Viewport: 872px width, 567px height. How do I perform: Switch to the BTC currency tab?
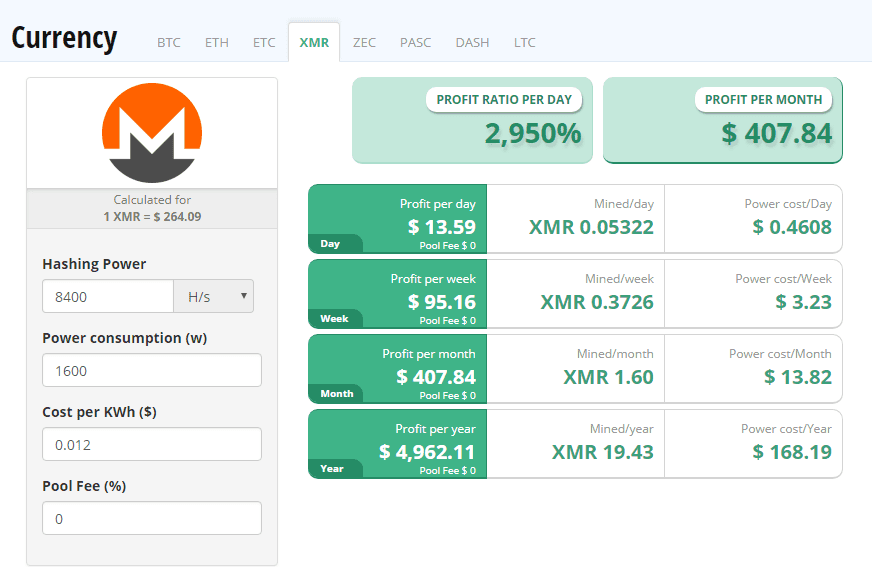click(168, 42)
